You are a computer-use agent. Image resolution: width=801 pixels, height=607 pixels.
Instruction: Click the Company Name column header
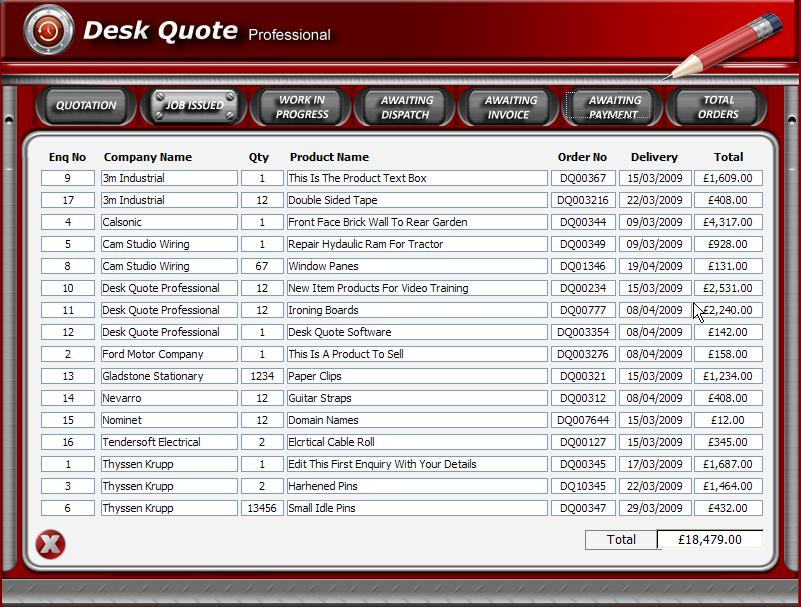147,157
